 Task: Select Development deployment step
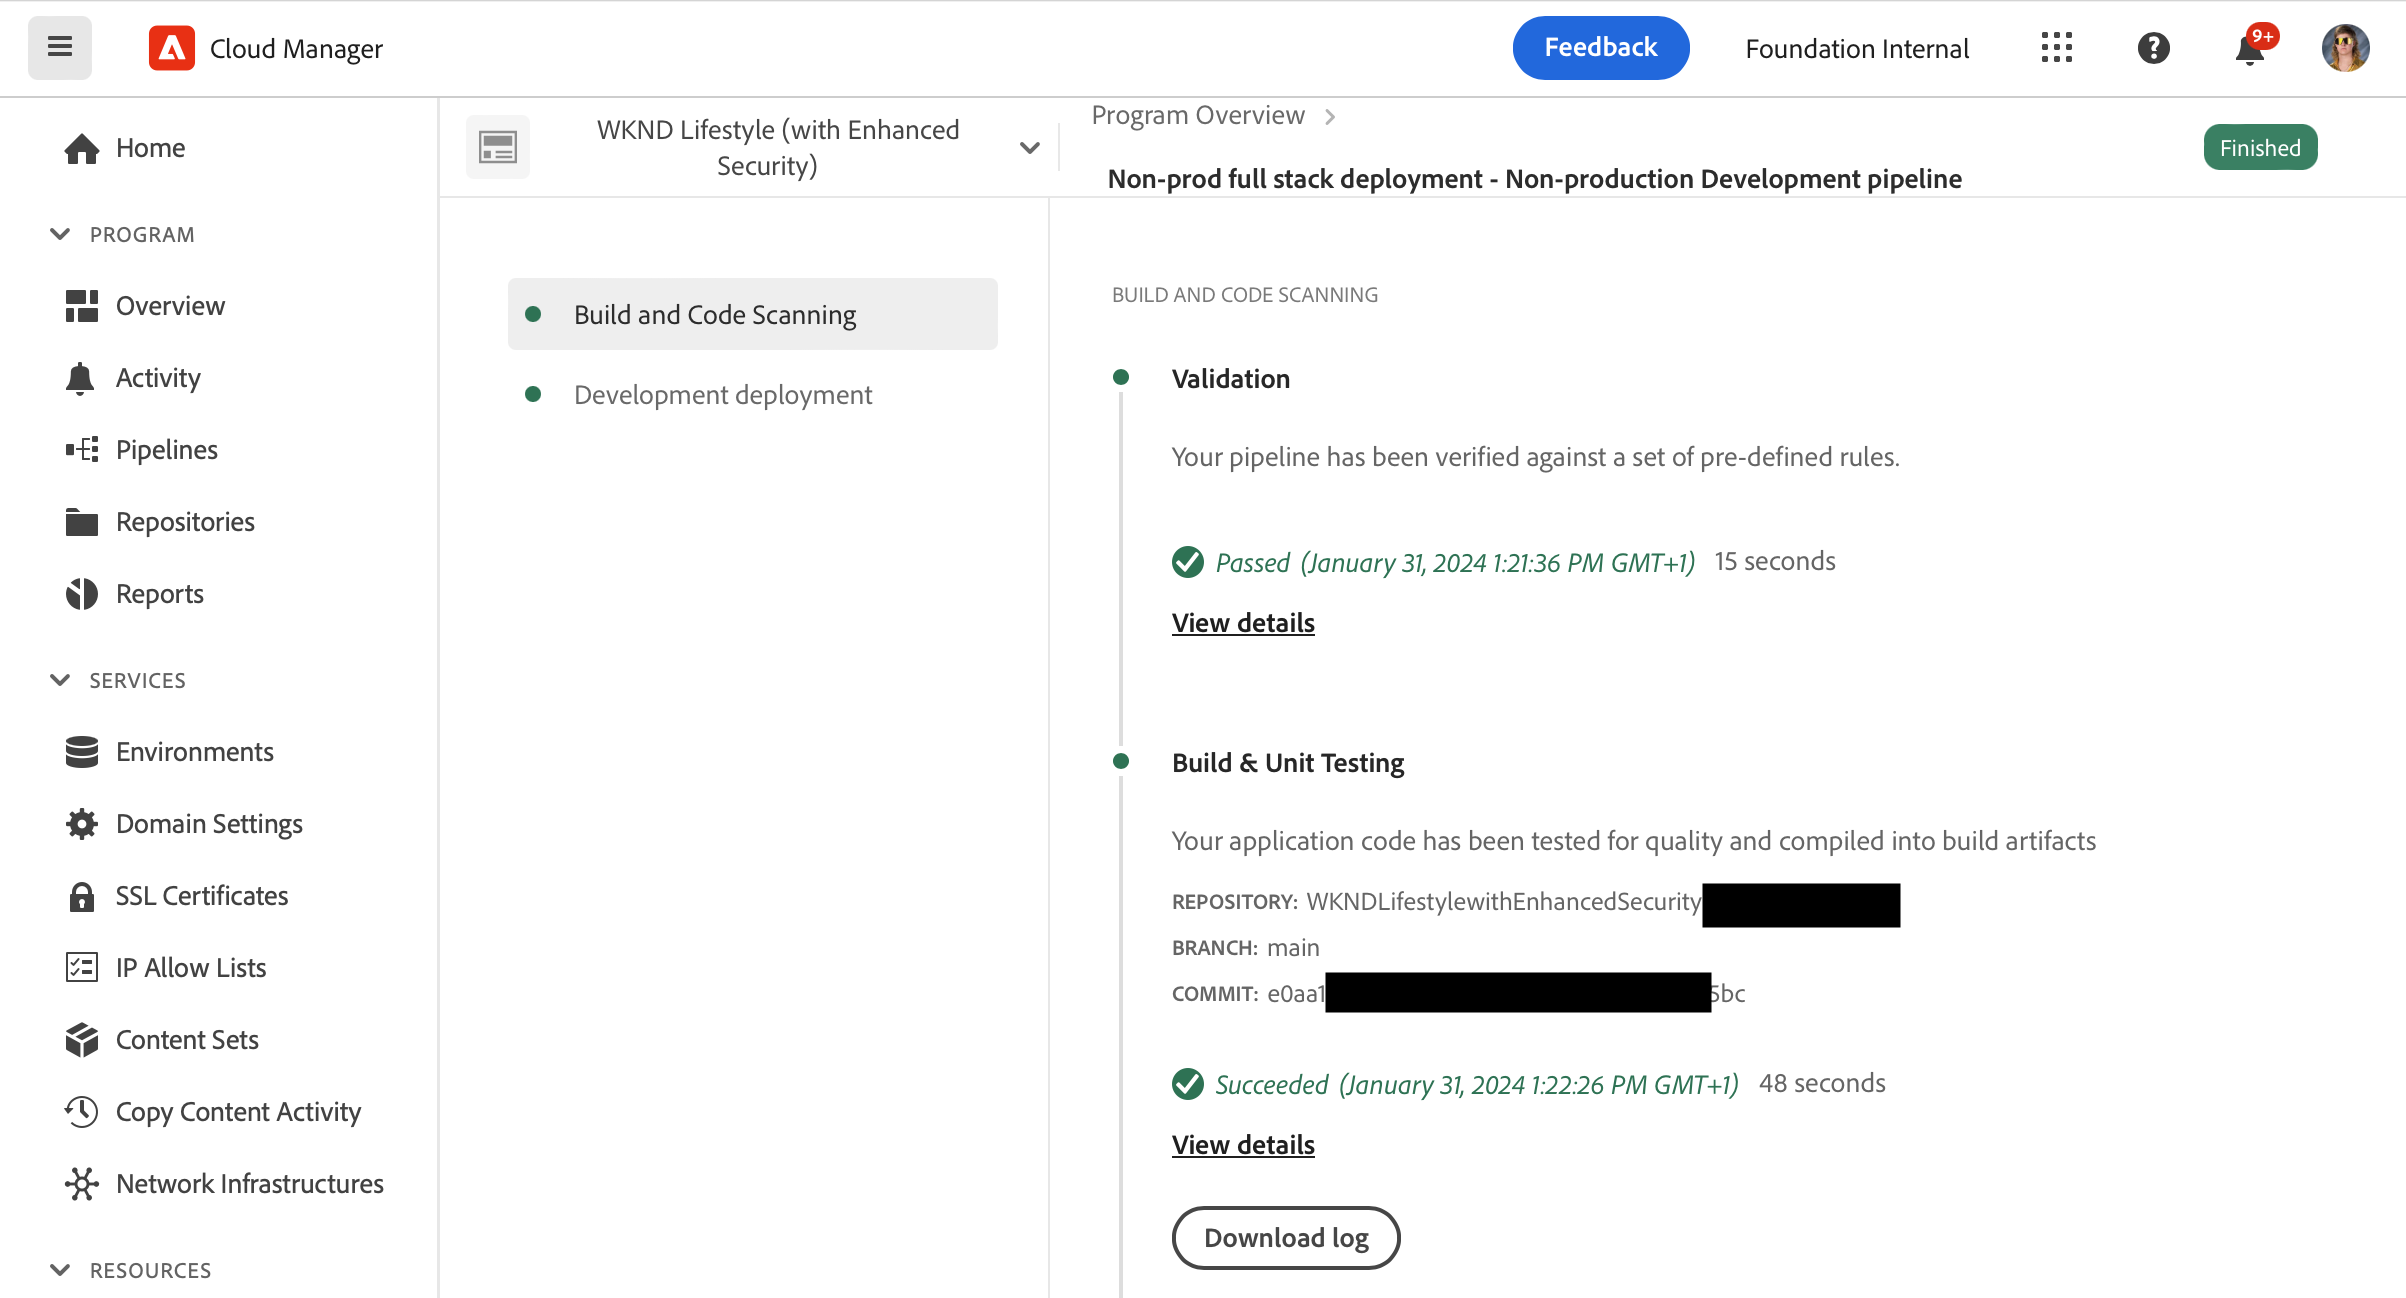point(722,395)
